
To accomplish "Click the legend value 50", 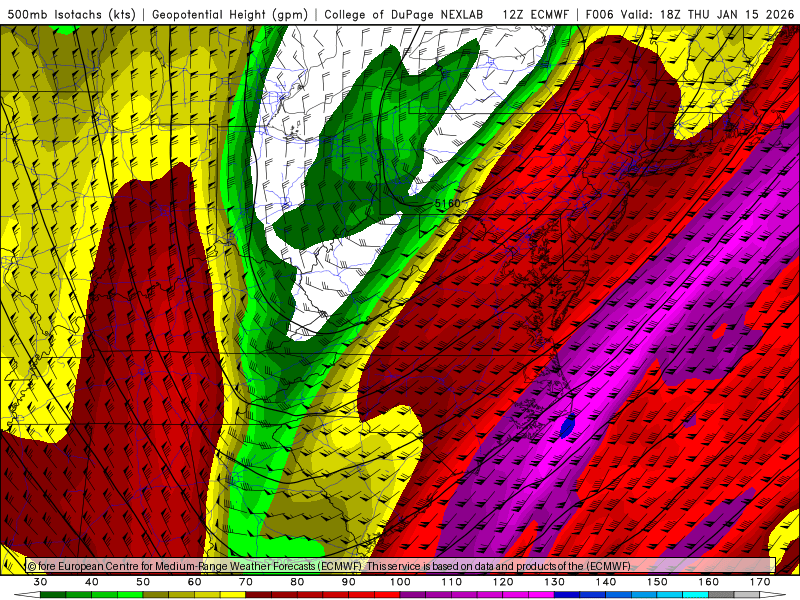I will tap(143, 582).
